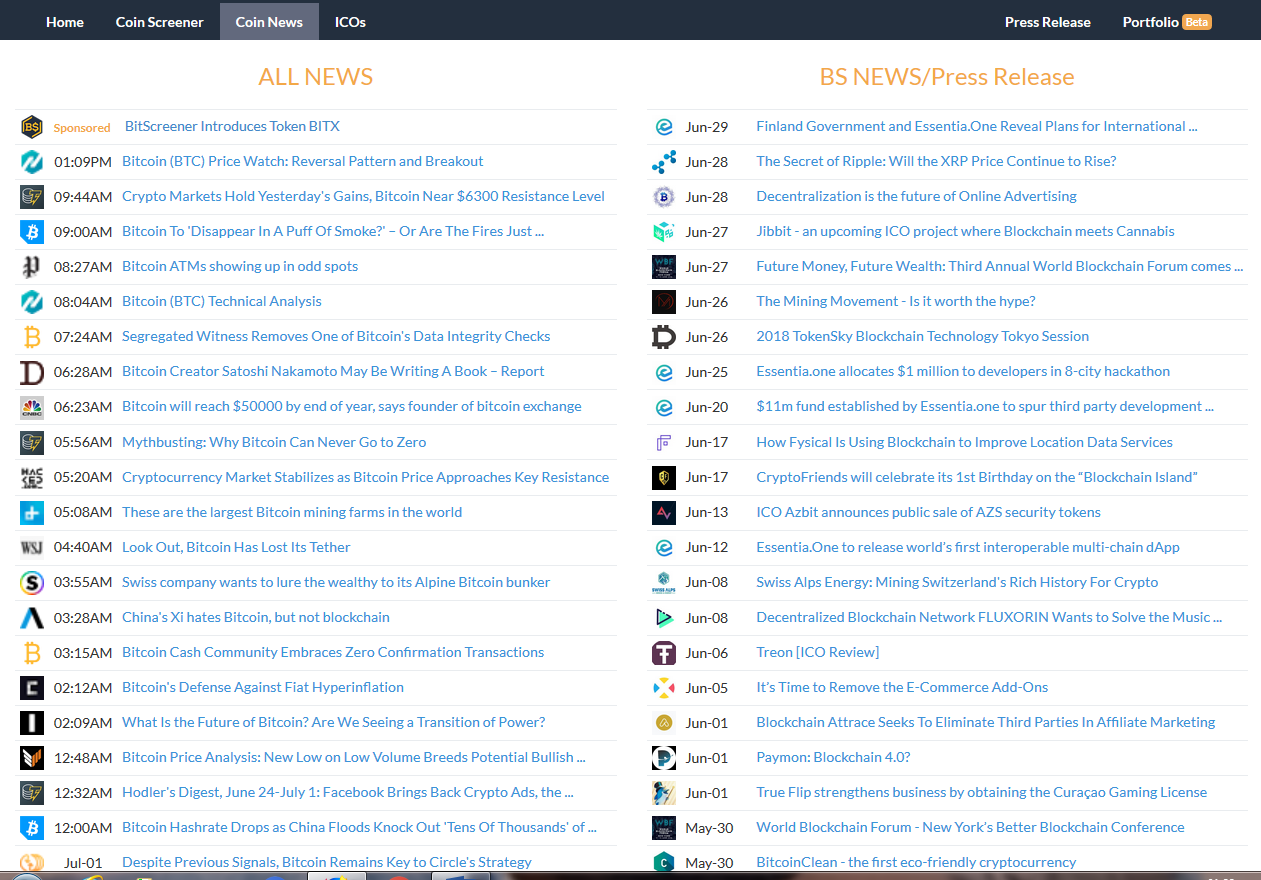Open 'Blockchain Attrace Seeks To Eliminate Third Parties' release
1261x880 pixels.
[x=986, y=722]
